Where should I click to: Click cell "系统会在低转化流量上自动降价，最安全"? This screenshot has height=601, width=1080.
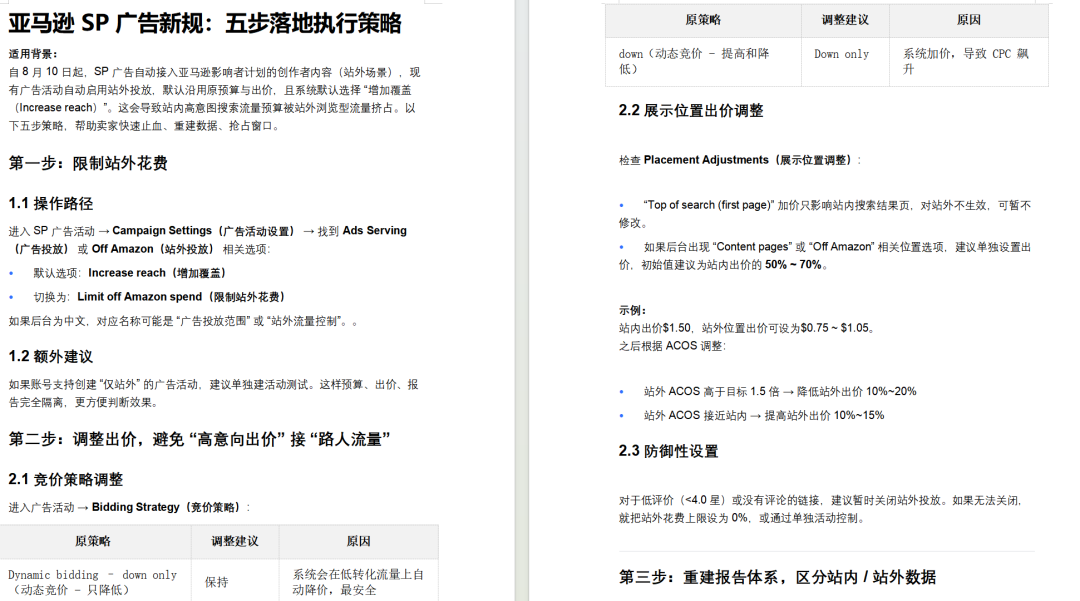point(358,582)
